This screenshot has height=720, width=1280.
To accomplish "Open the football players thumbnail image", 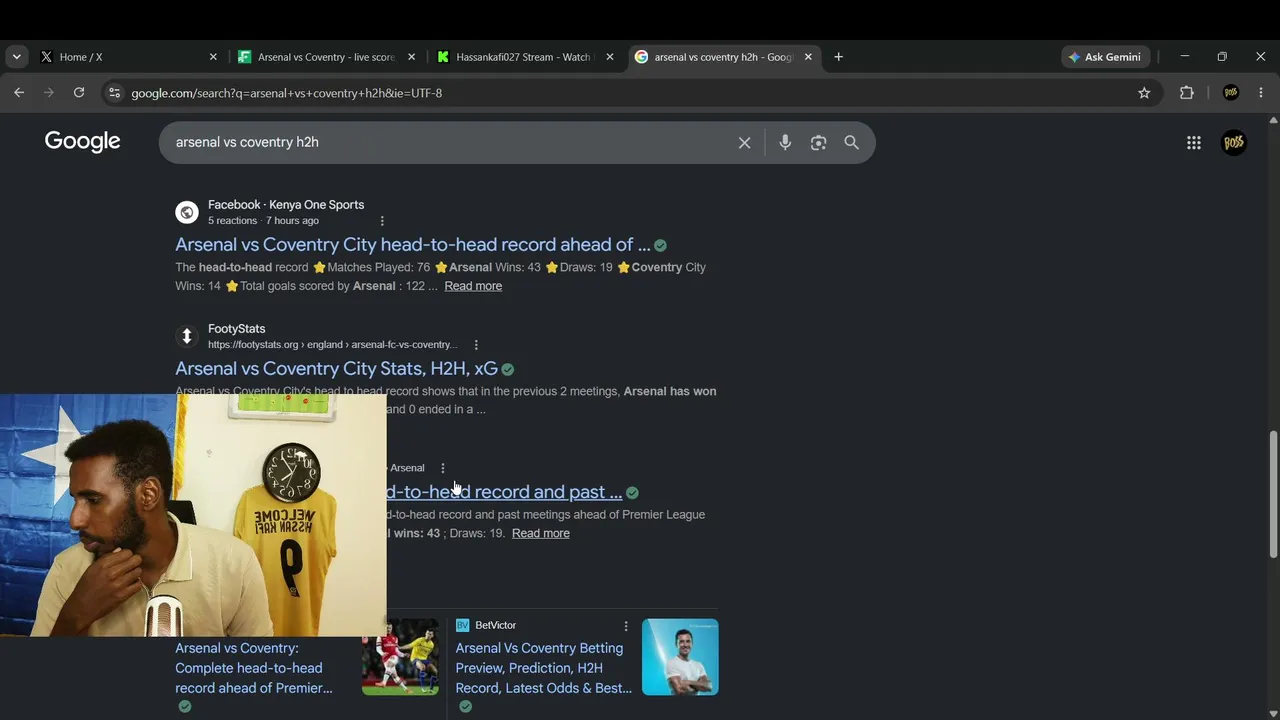I will [x=400, y=657].
